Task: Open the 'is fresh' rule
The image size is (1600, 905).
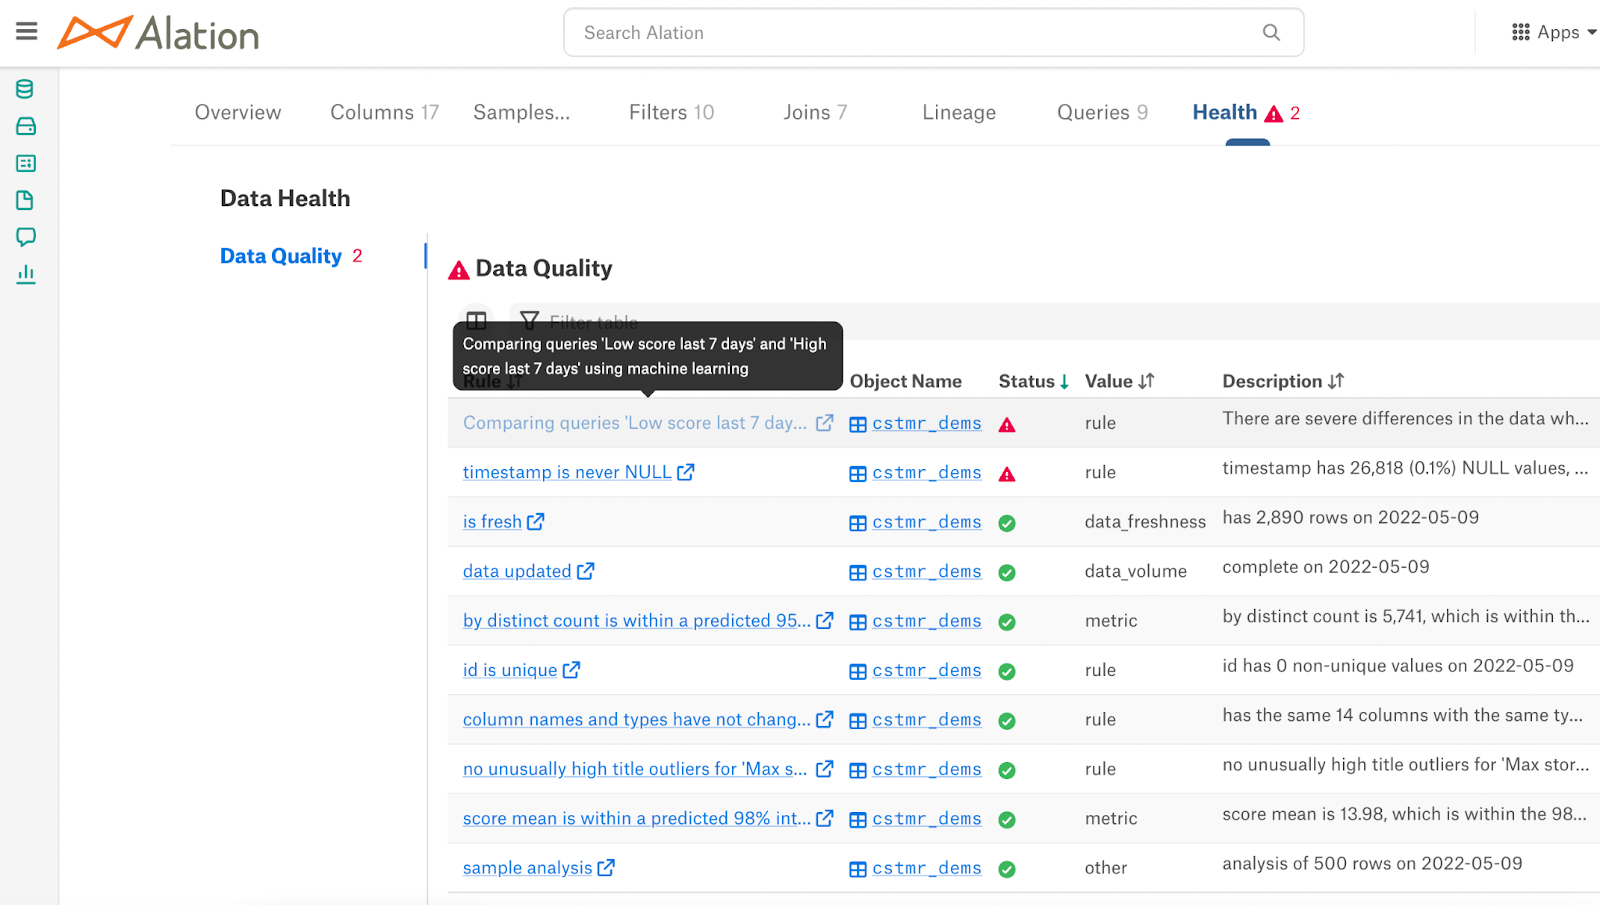Action: (x=492, y=521)
